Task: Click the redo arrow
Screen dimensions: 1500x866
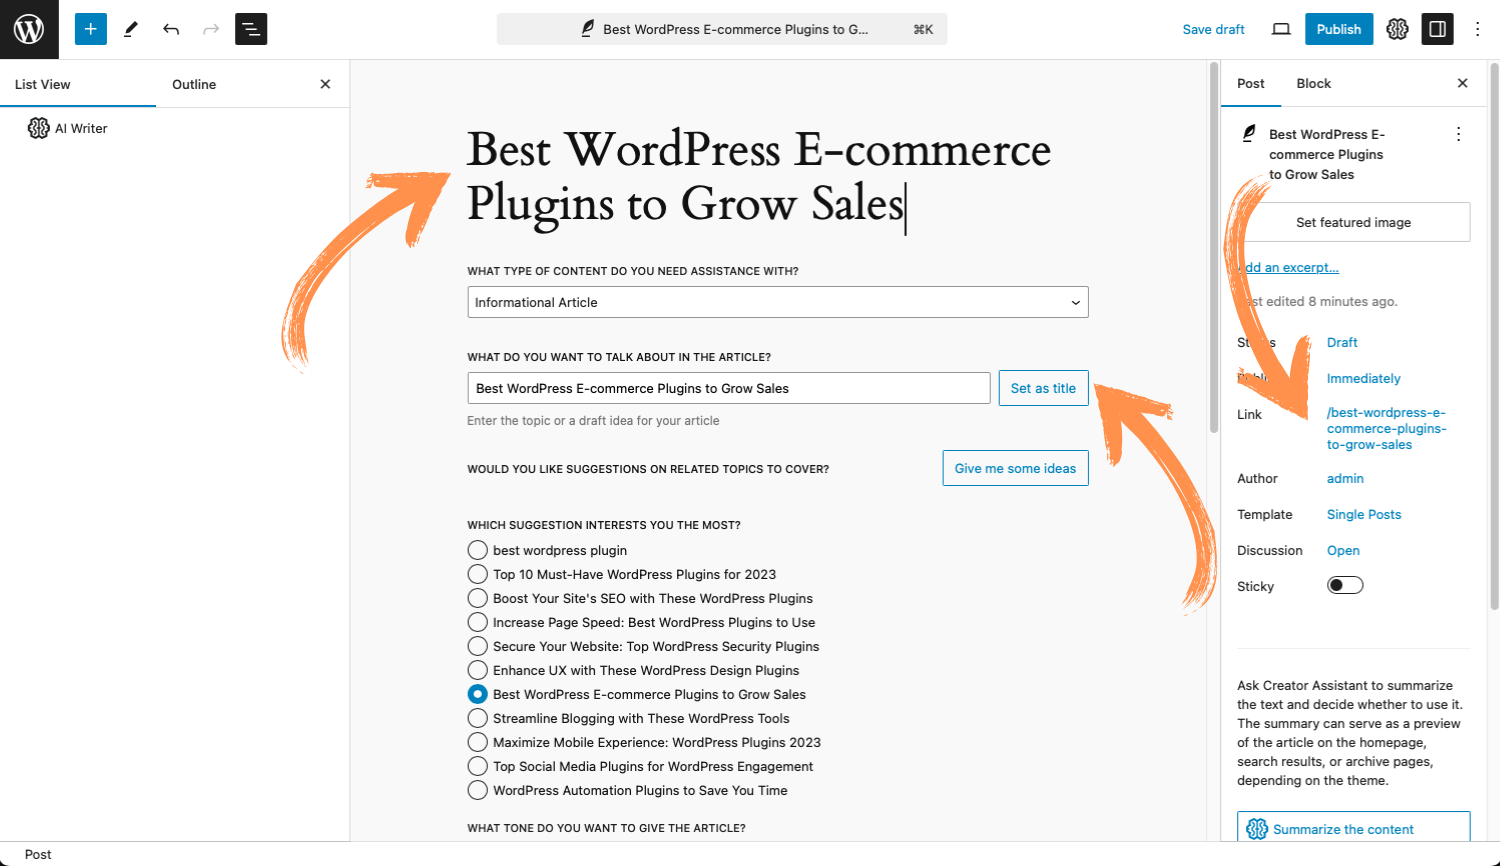Action: click(x=211, y=29)
